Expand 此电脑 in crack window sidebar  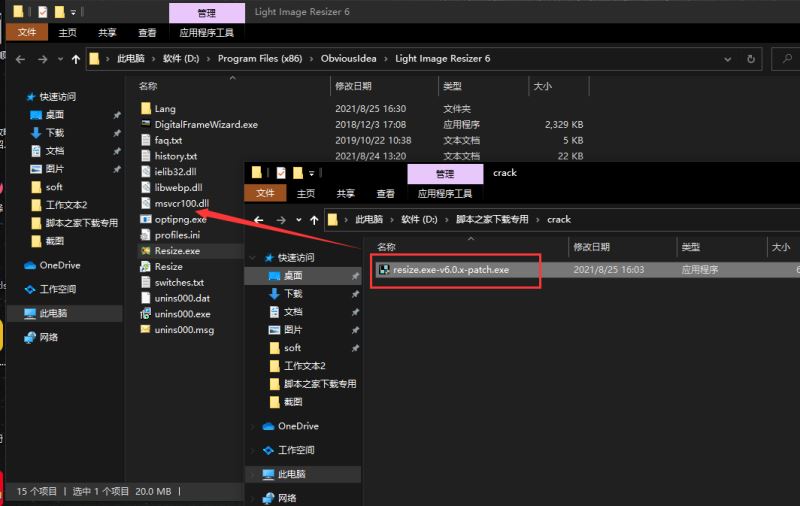[x=253, y=474]
